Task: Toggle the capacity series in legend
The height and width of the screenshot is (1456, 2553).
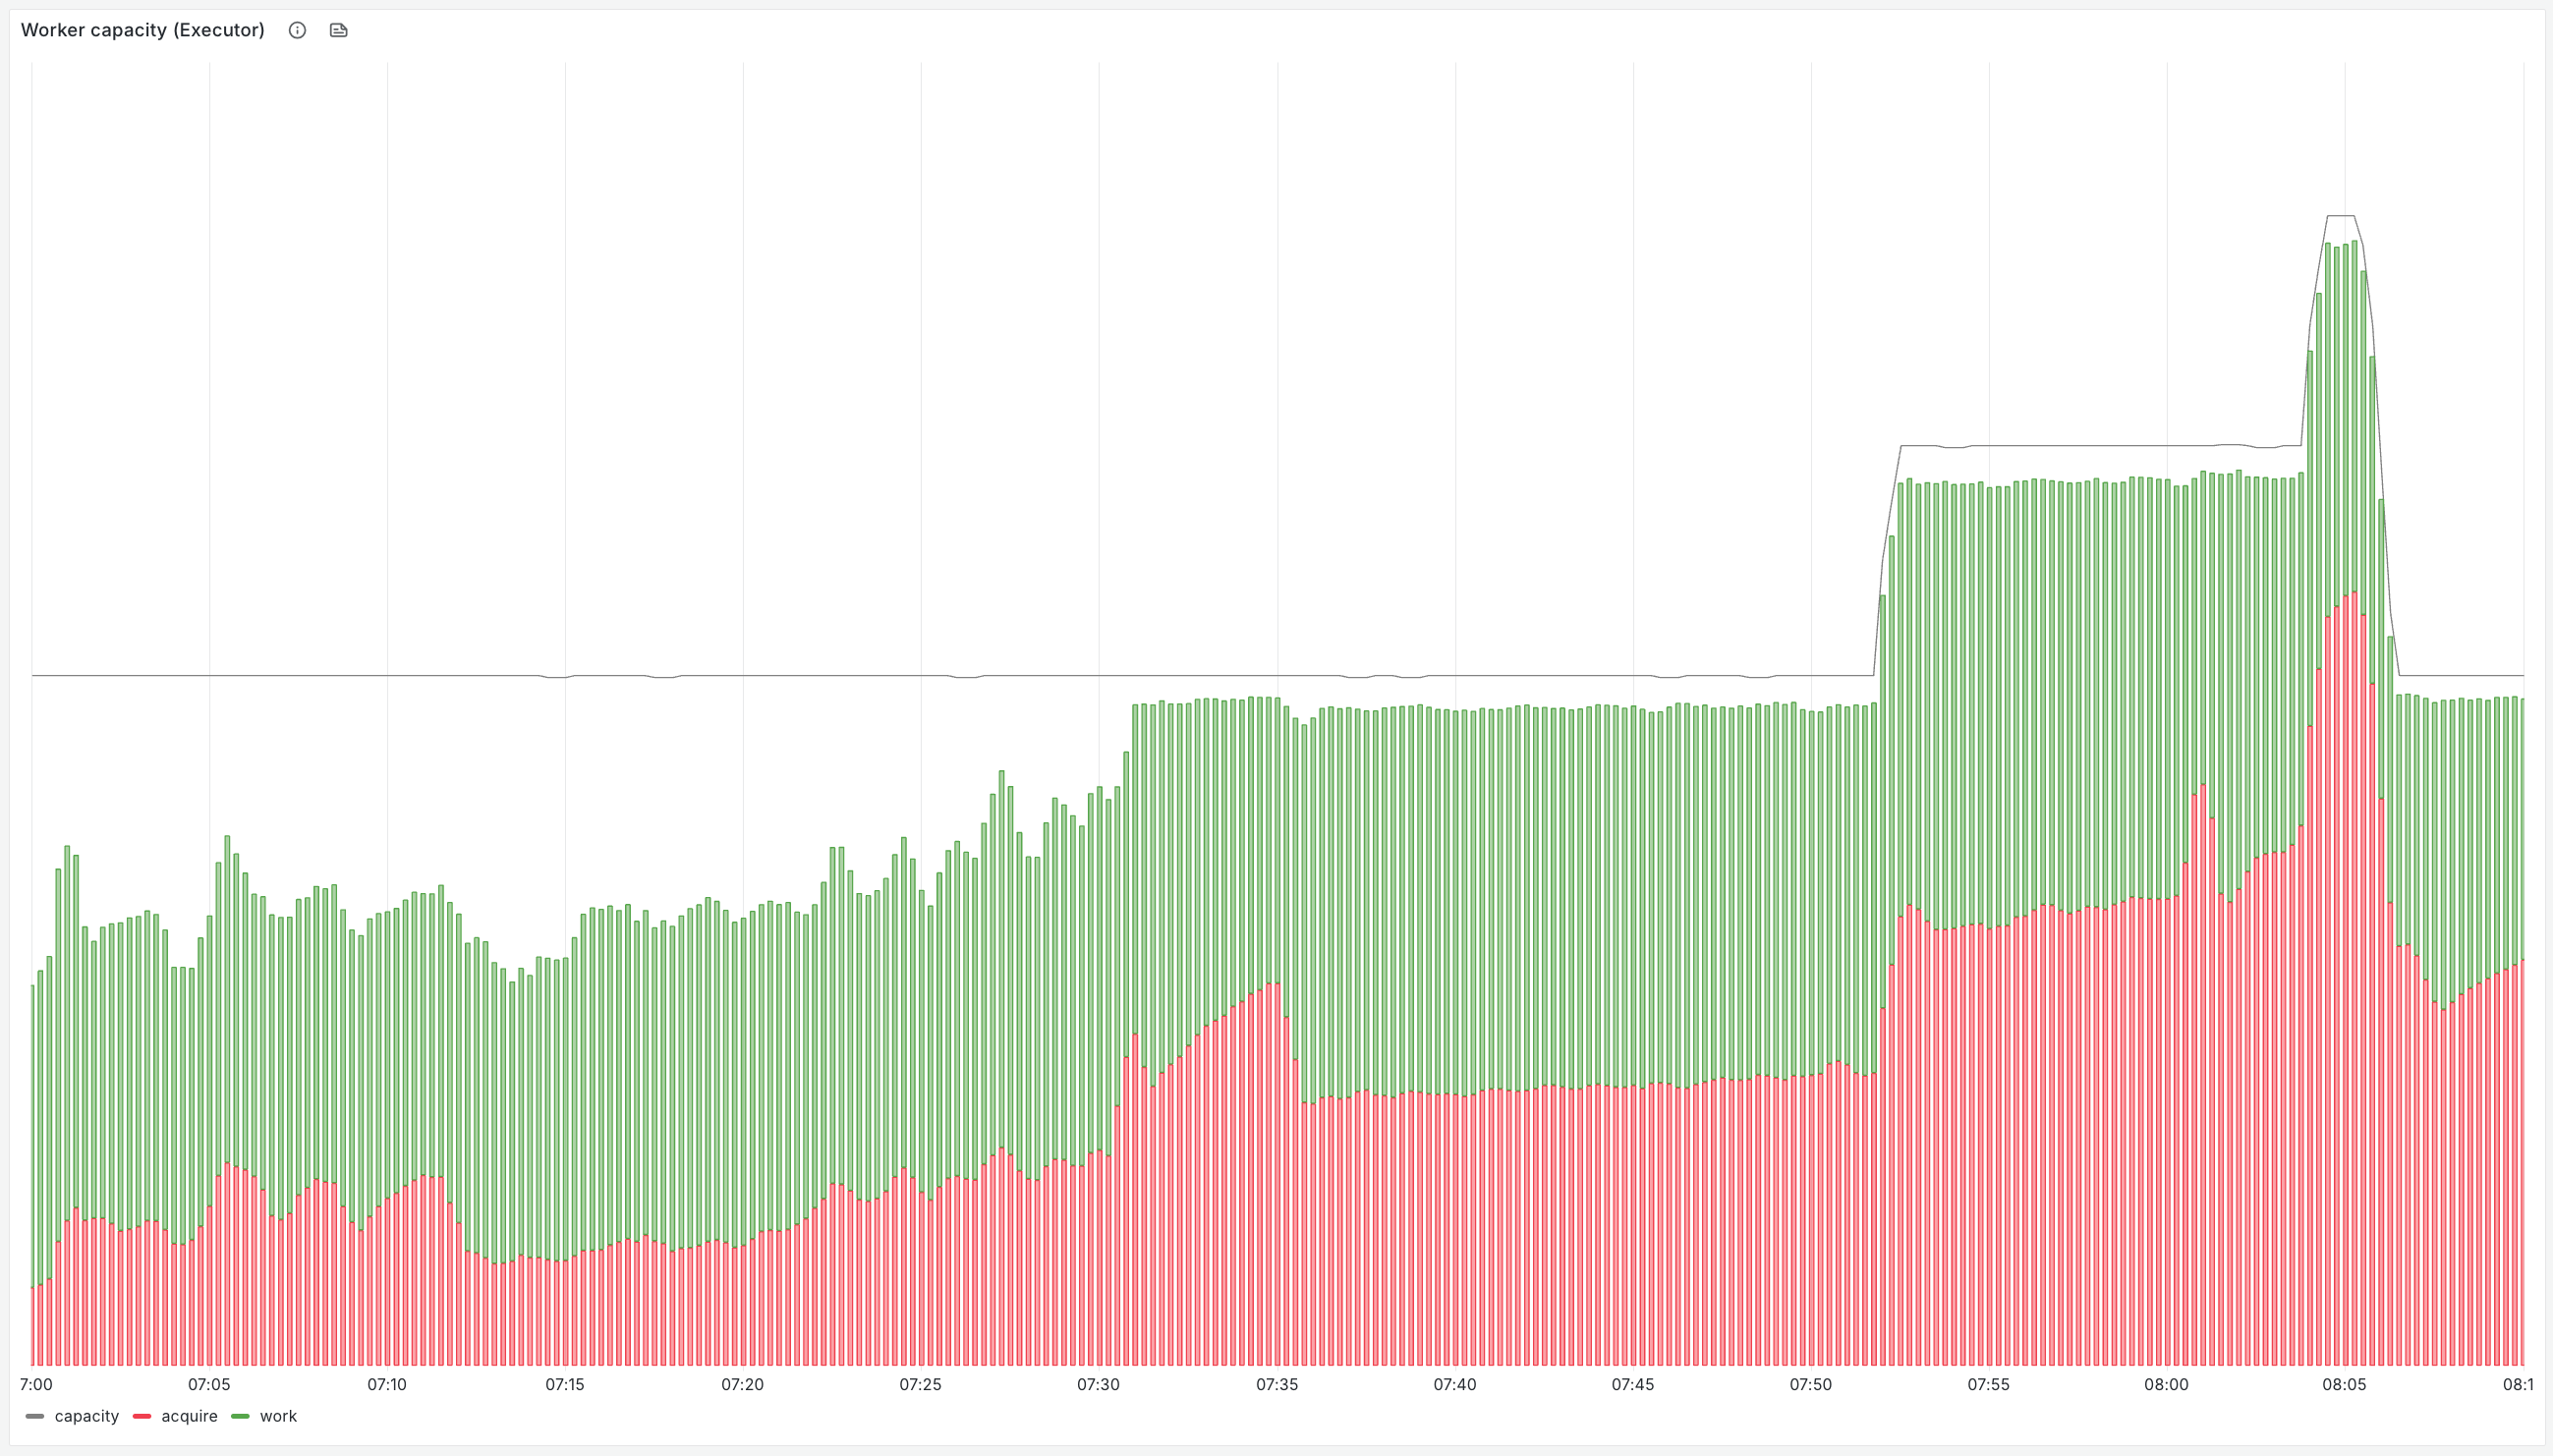Action: pos(86,1416)
